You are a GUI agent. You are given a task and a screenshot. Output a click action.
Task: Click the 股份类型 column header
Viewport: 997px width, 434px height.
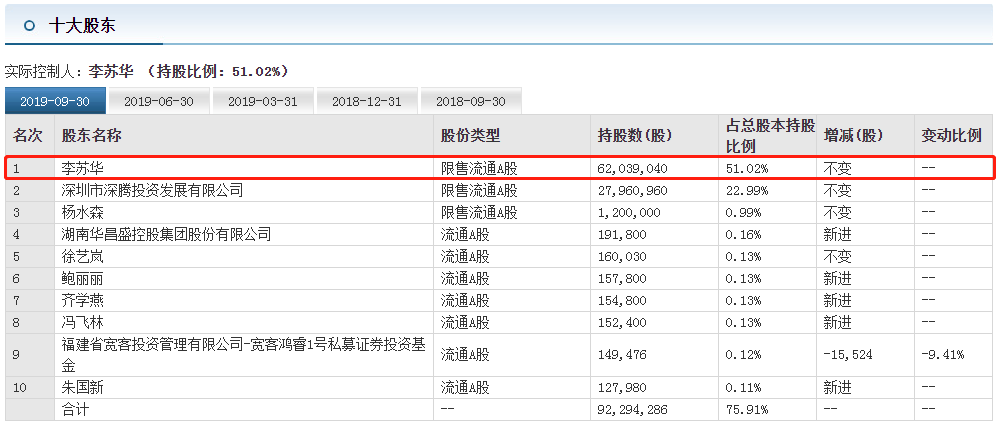coord(471,135)
